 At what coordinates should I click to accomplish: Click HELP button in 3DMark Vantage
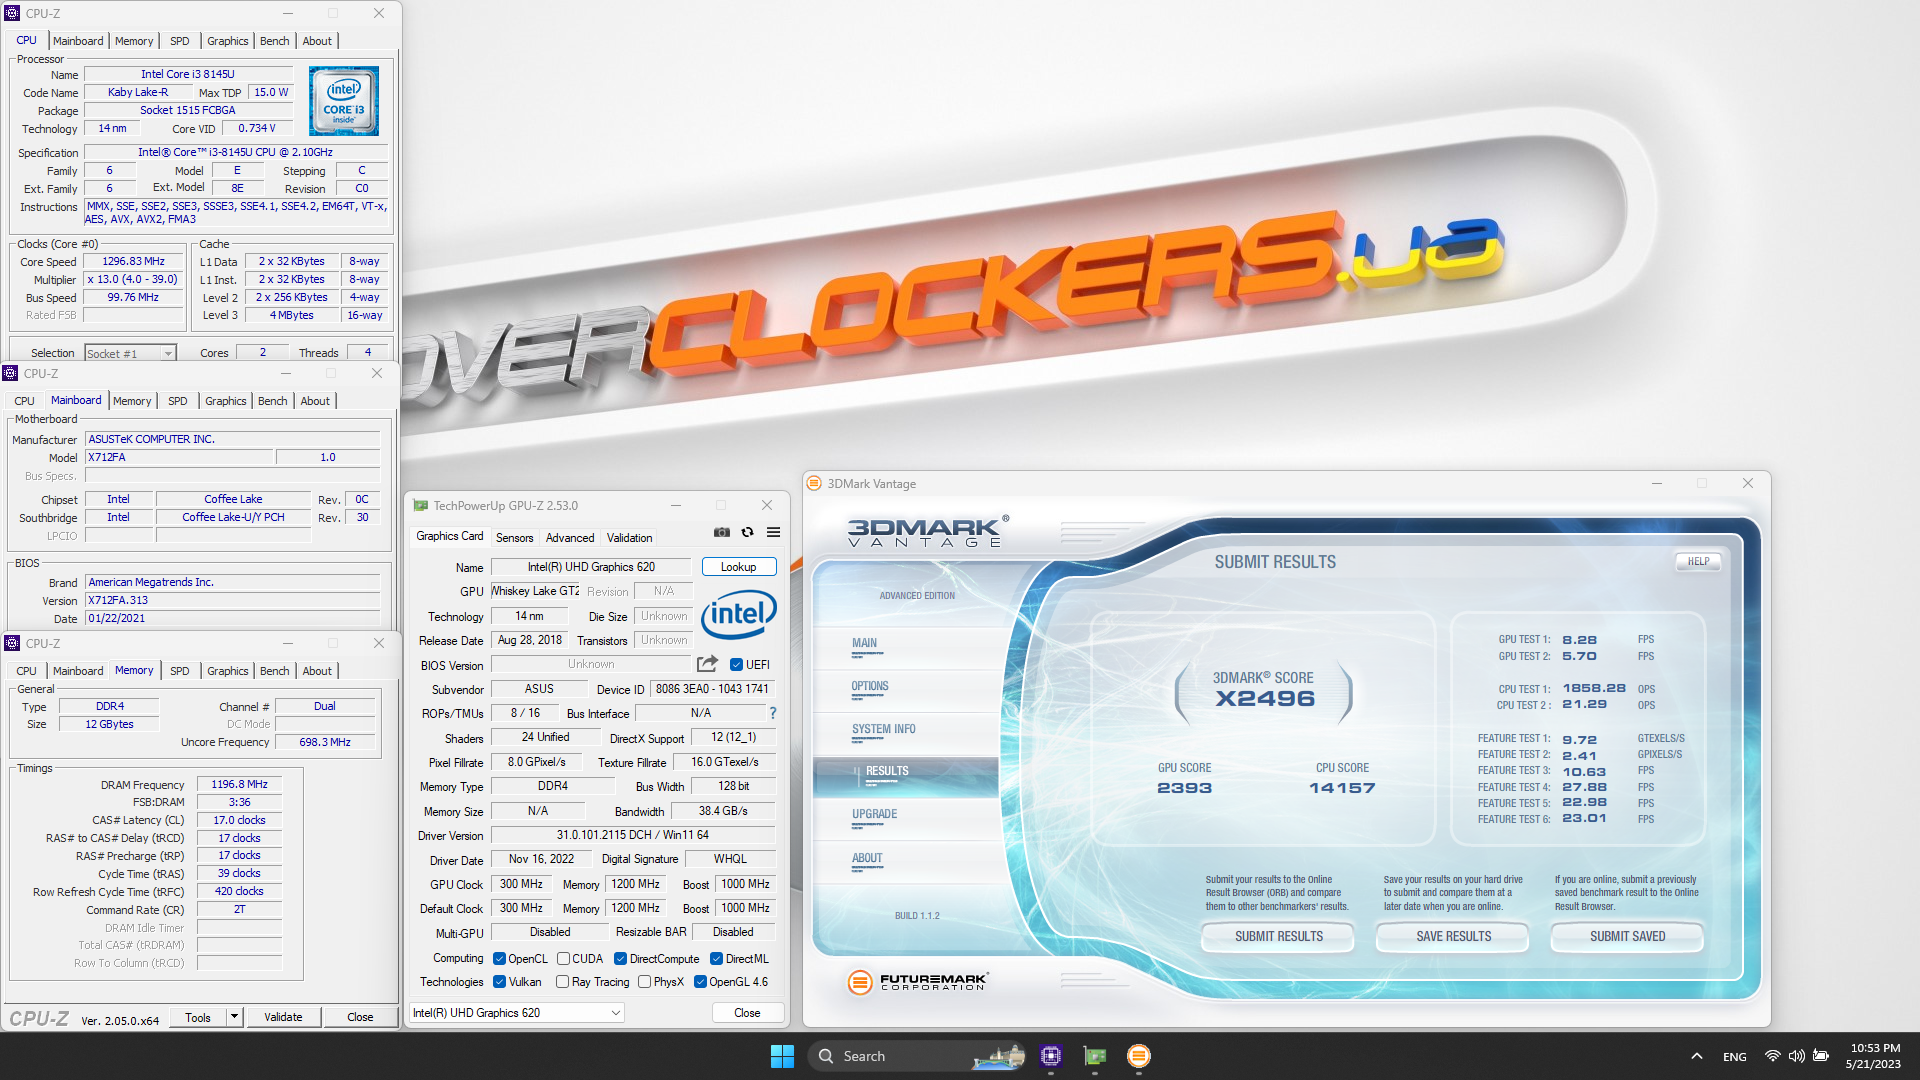1699,562
